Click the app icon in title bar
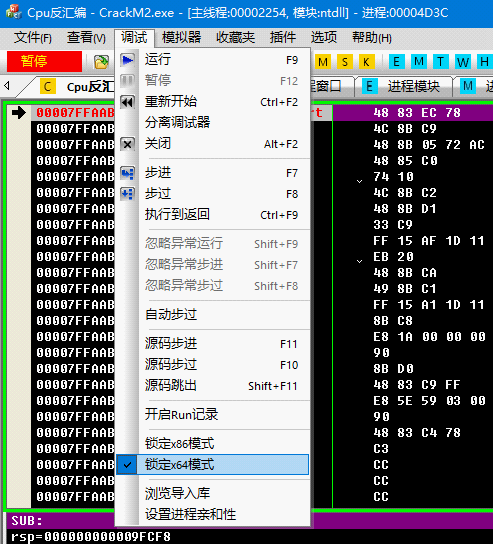The image size is (494, 545). 14,12
